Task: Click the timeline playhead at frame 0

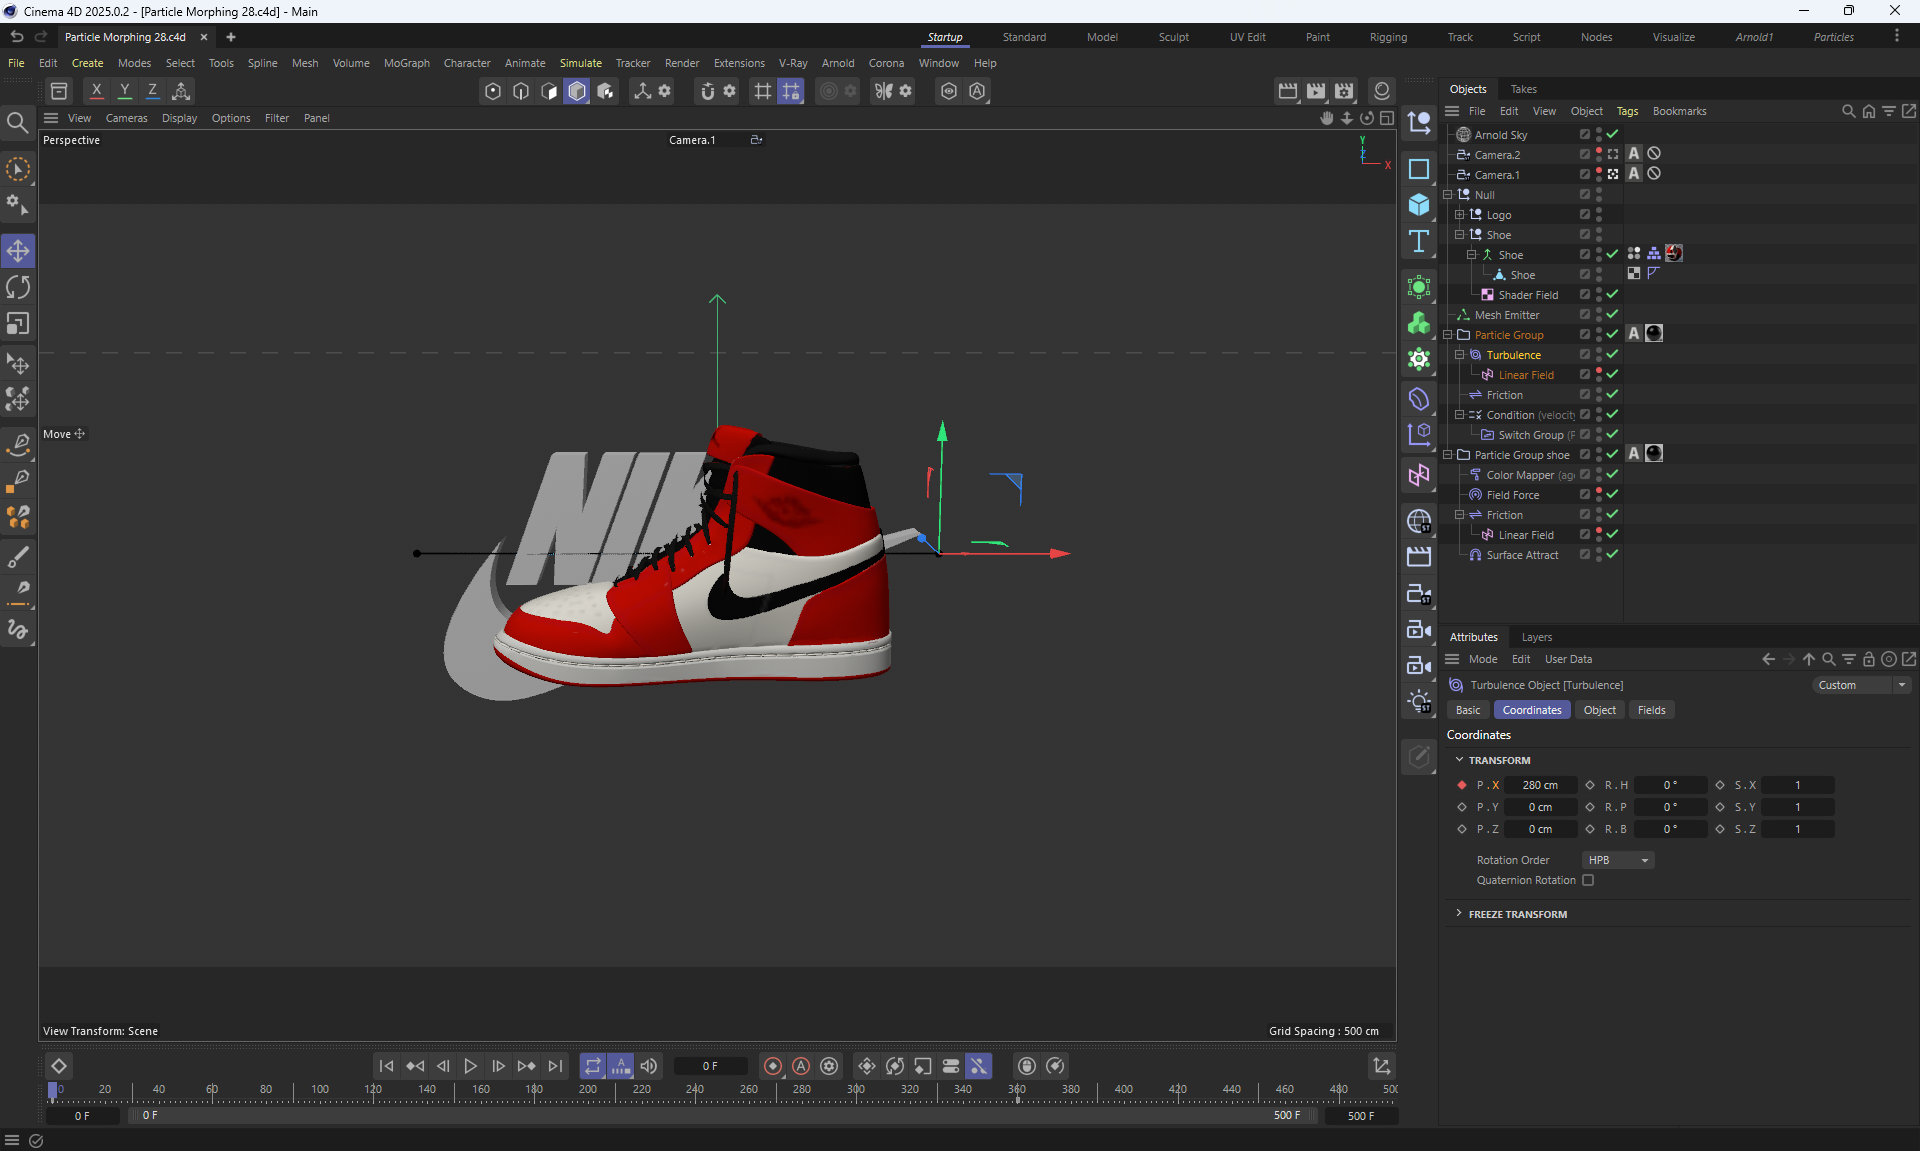Action: coord(53,1090)
